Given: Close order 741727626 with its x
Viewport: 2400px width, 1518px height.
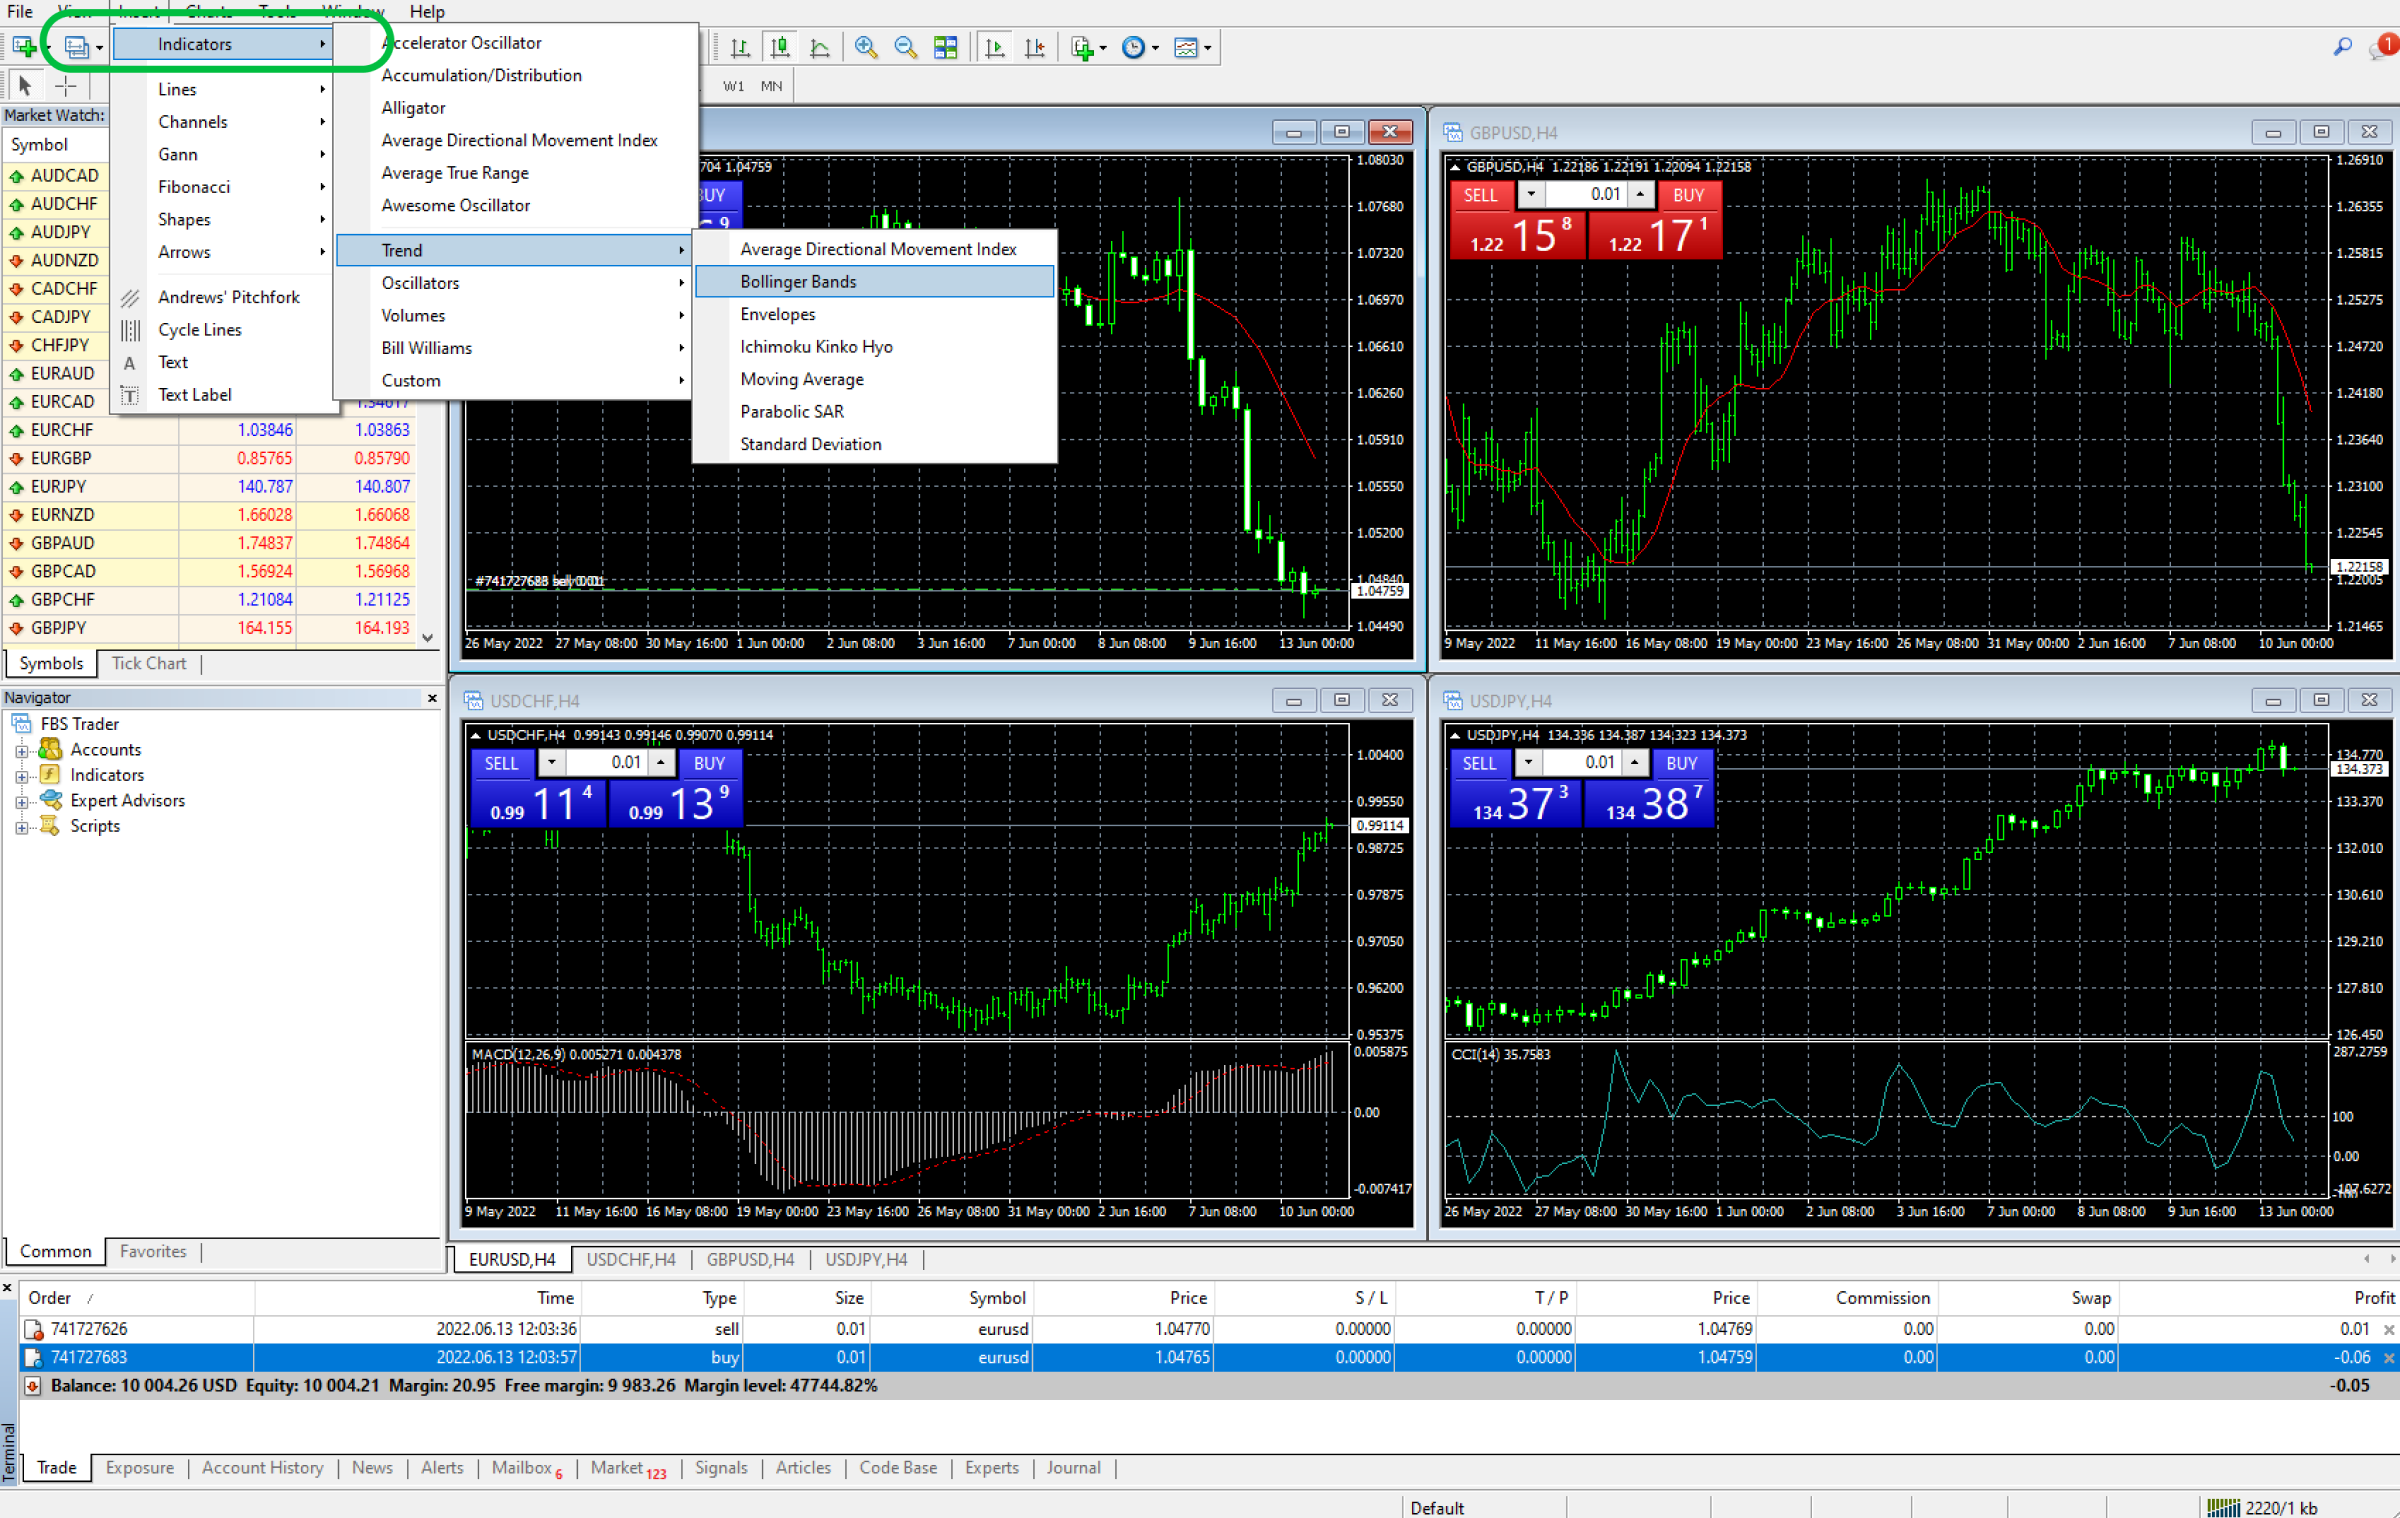Looking at the screenshot, I should click(2389, 1329).
